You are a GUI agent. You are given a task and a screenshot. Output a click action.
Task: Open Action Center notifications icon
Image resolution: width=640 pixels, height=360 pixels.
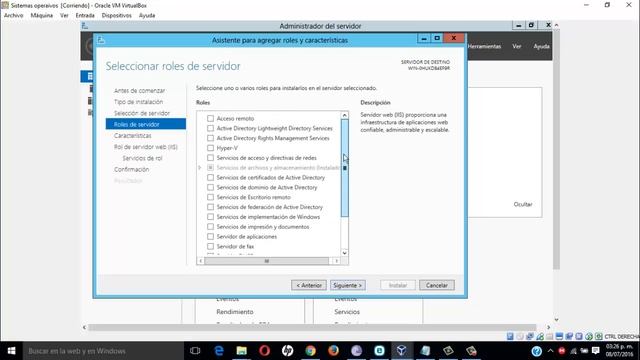coord(596,351)
